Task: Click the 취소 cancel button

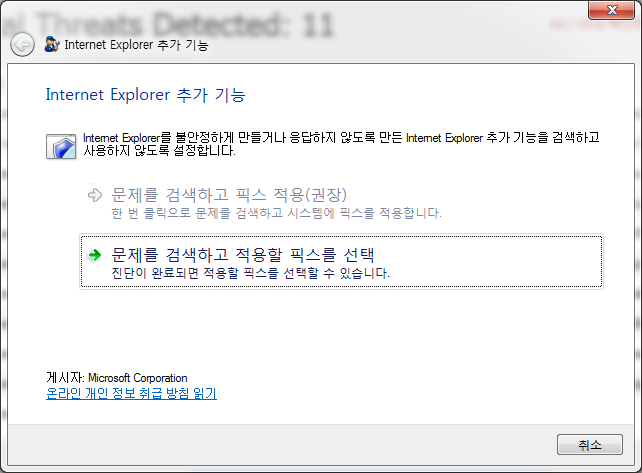Action: [590, 445]
